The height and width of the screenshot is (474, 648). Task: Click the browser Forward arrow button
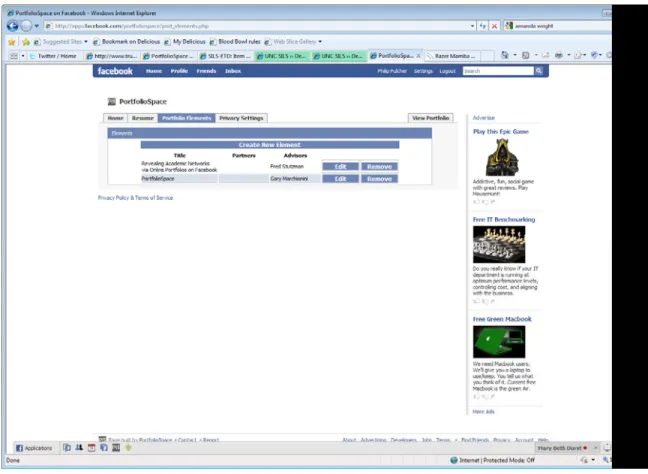point(26,26)
